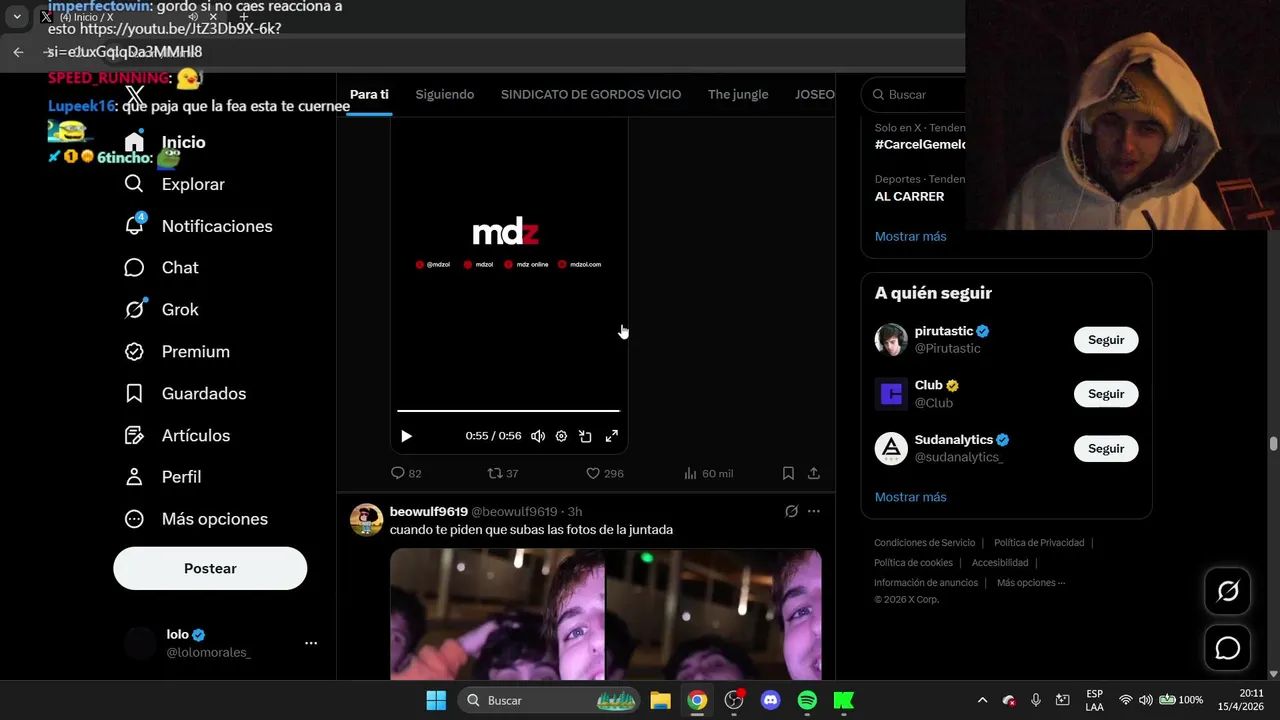This screenshot has width=1280, height=720.
Task: Open floating Grok button
Action: tap(1227, 592)
